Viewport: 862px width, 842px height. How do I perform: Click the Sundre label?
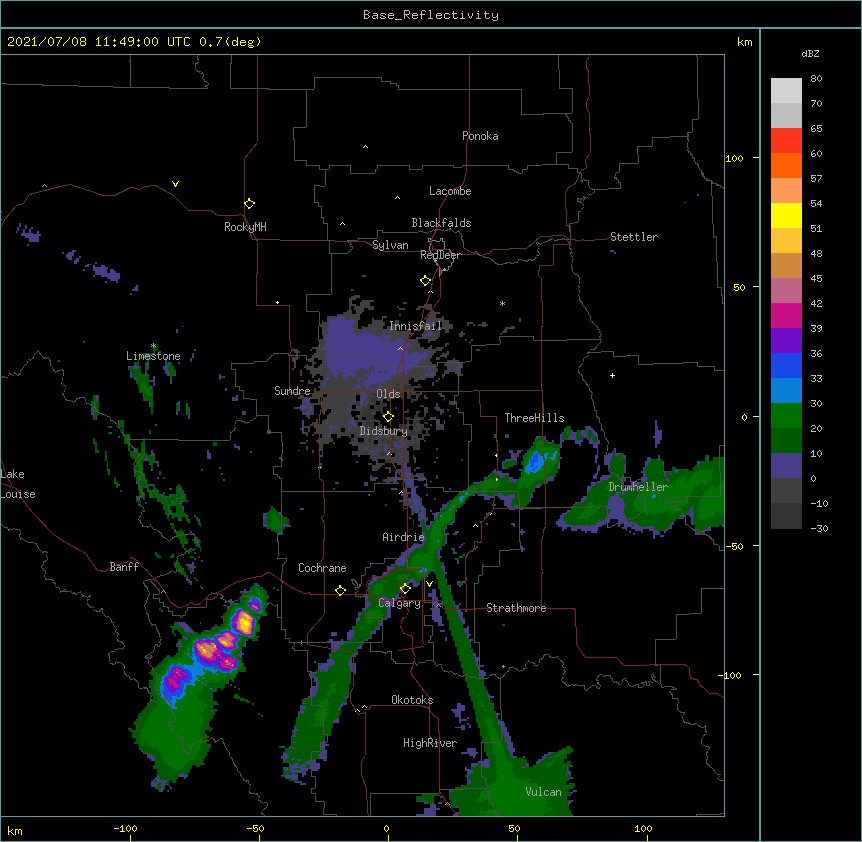click(x=292, y=391)
